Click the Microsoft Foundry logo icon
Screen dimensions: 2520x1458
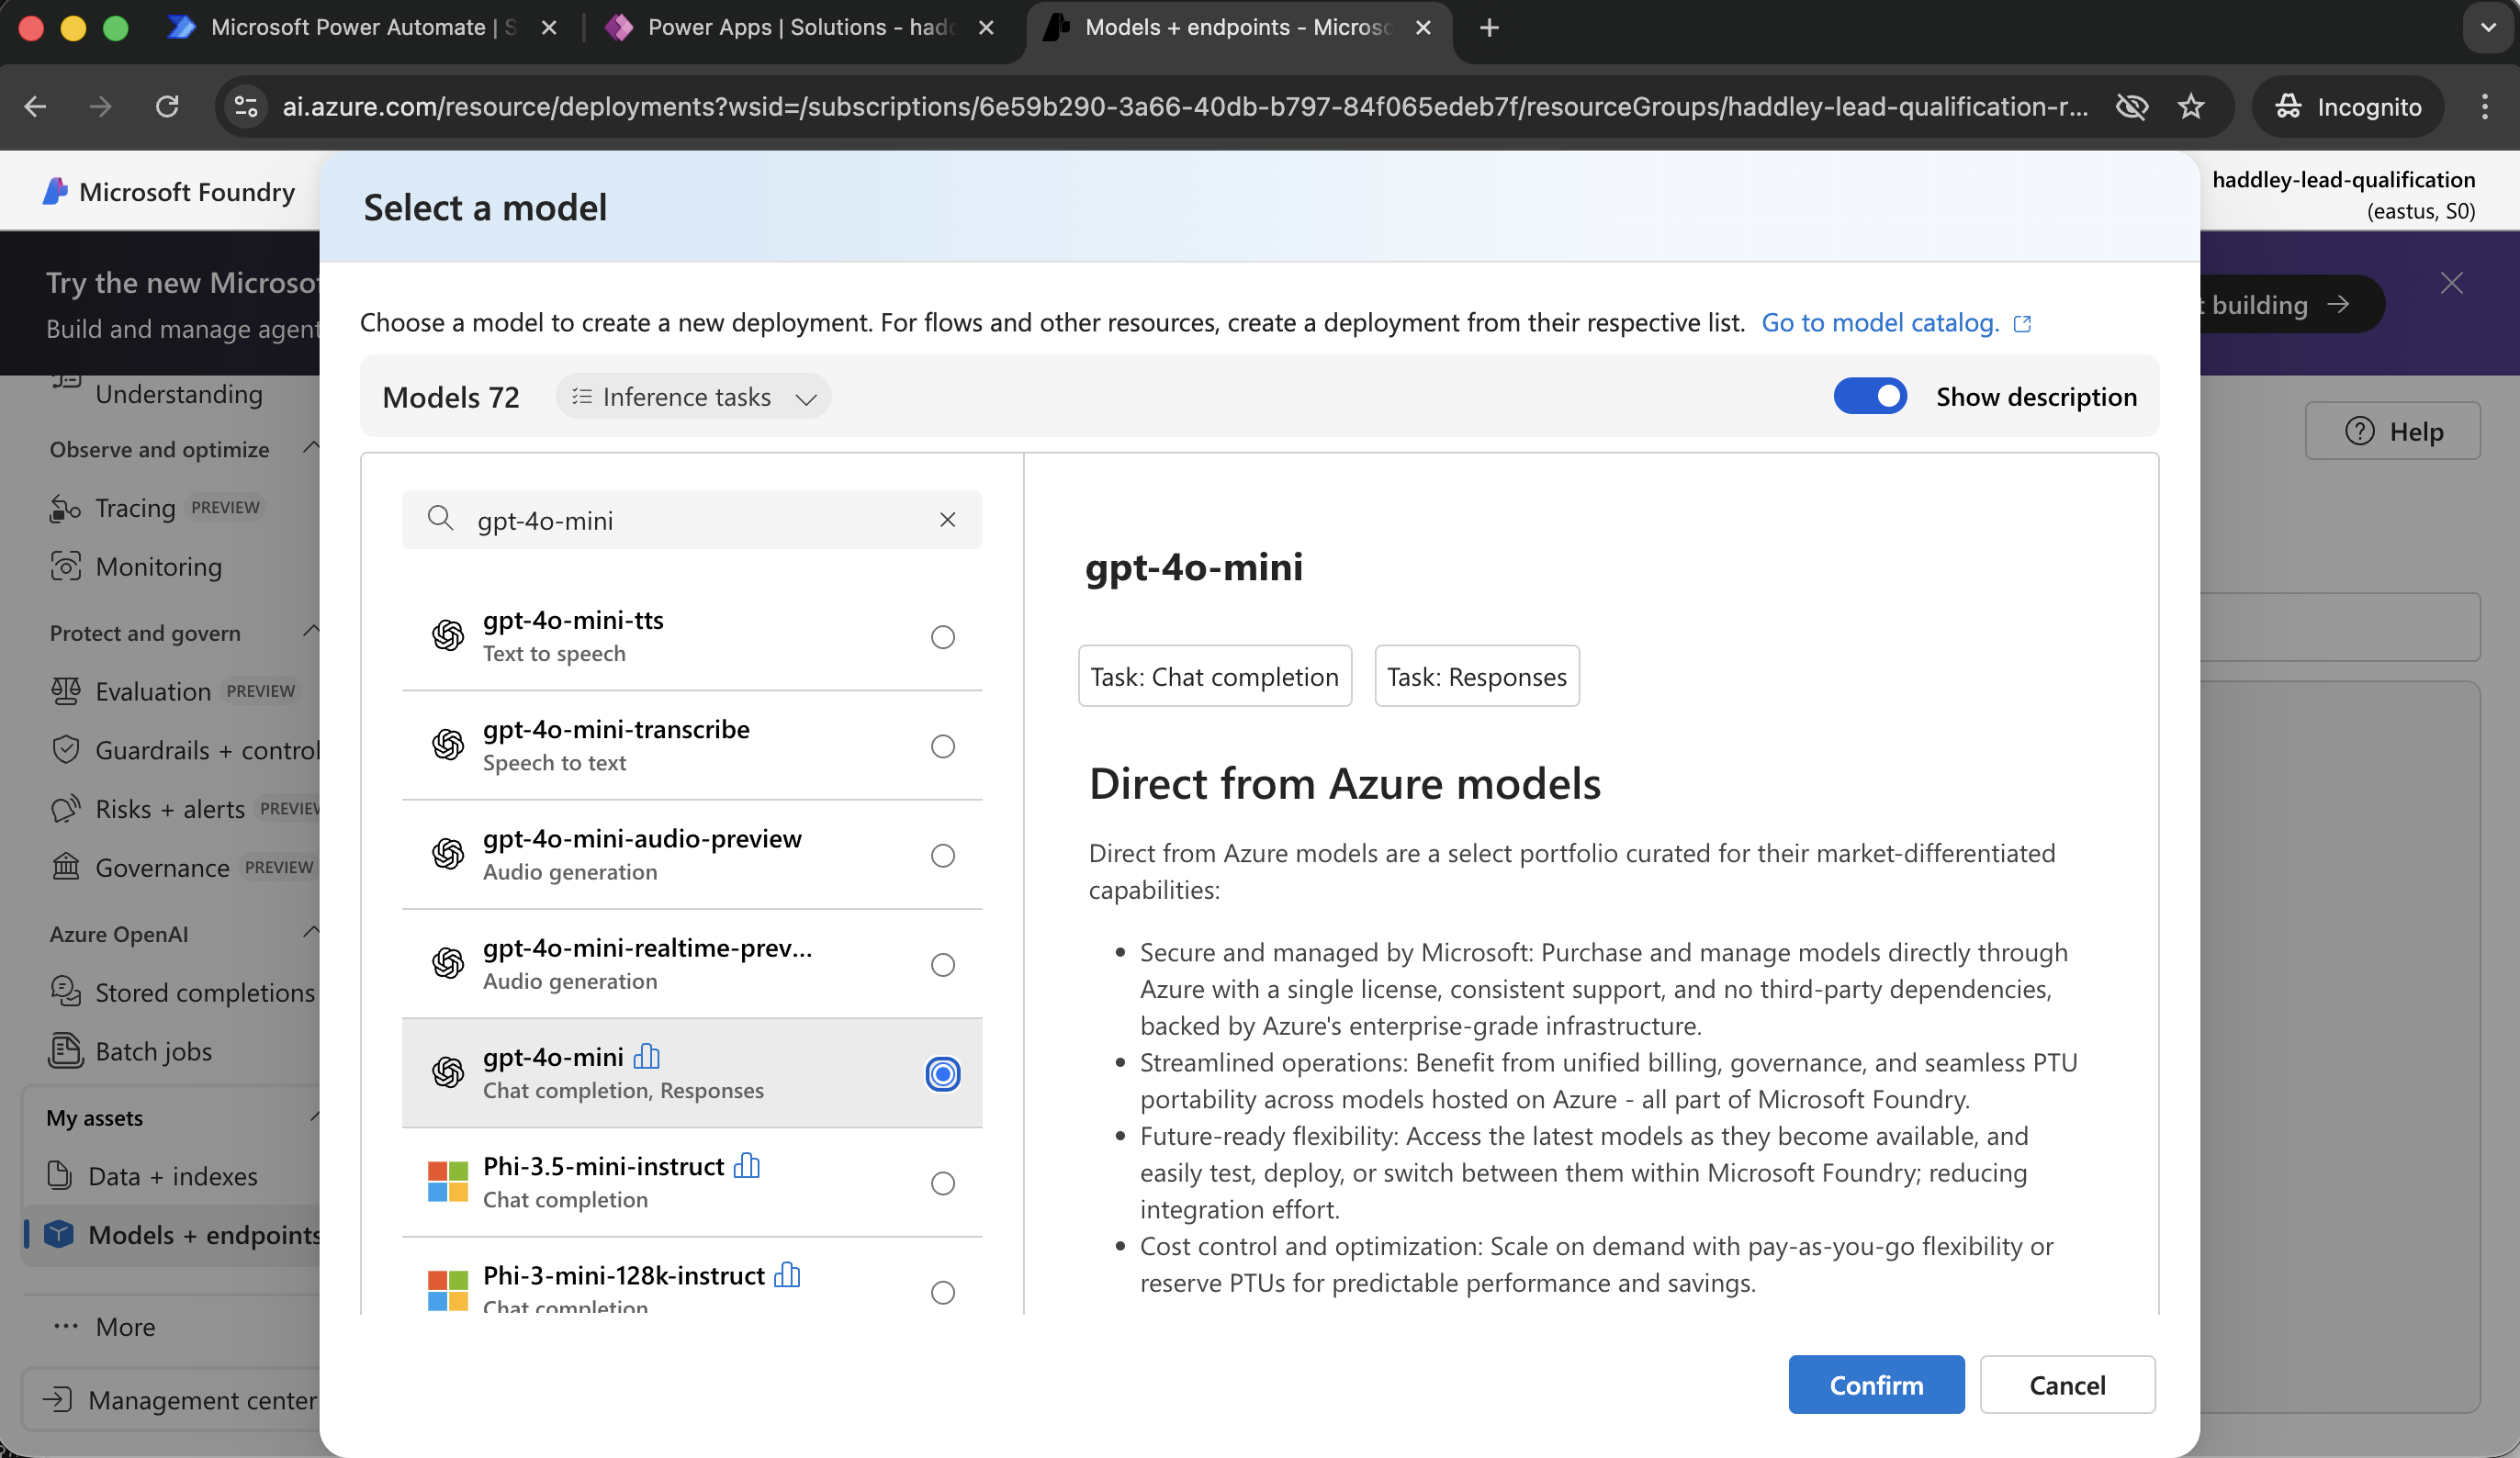tap(55, 191)
